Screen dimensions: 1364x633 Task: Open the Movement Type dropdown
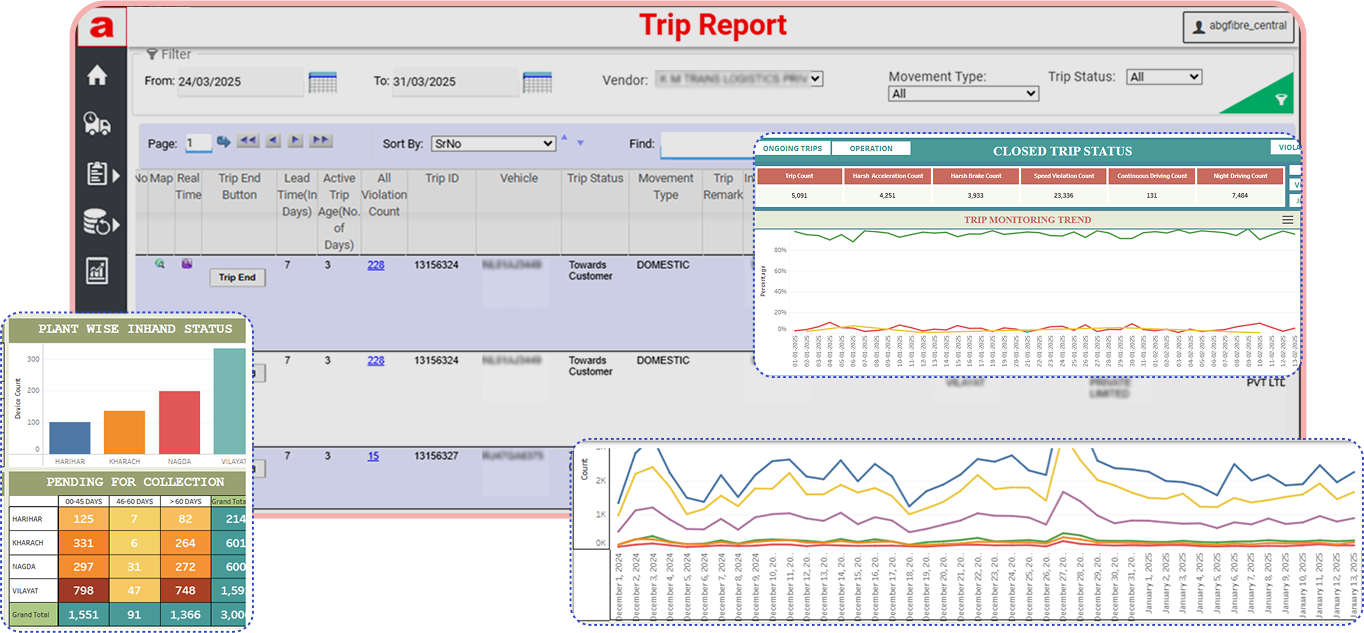click(964, 93)
